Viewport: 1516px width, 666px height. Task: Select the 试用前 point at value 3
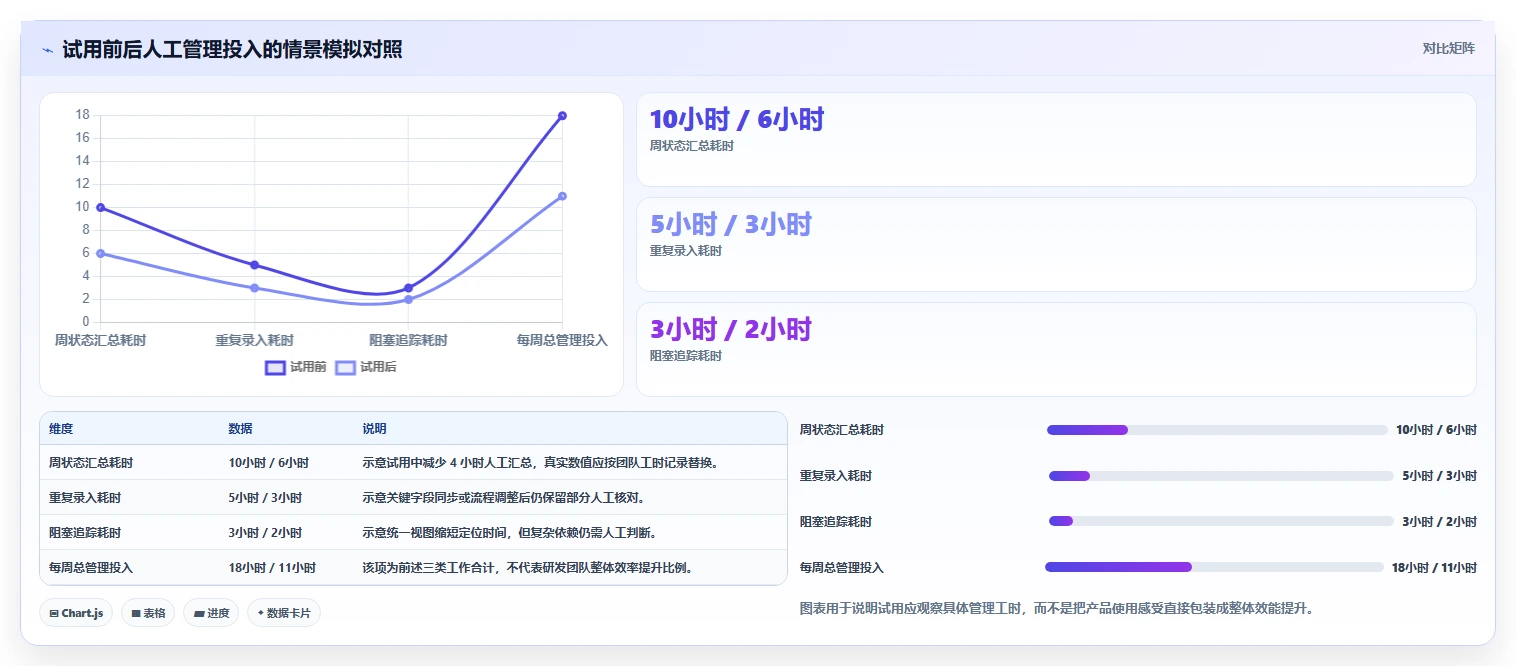click(x=408, y=288)
